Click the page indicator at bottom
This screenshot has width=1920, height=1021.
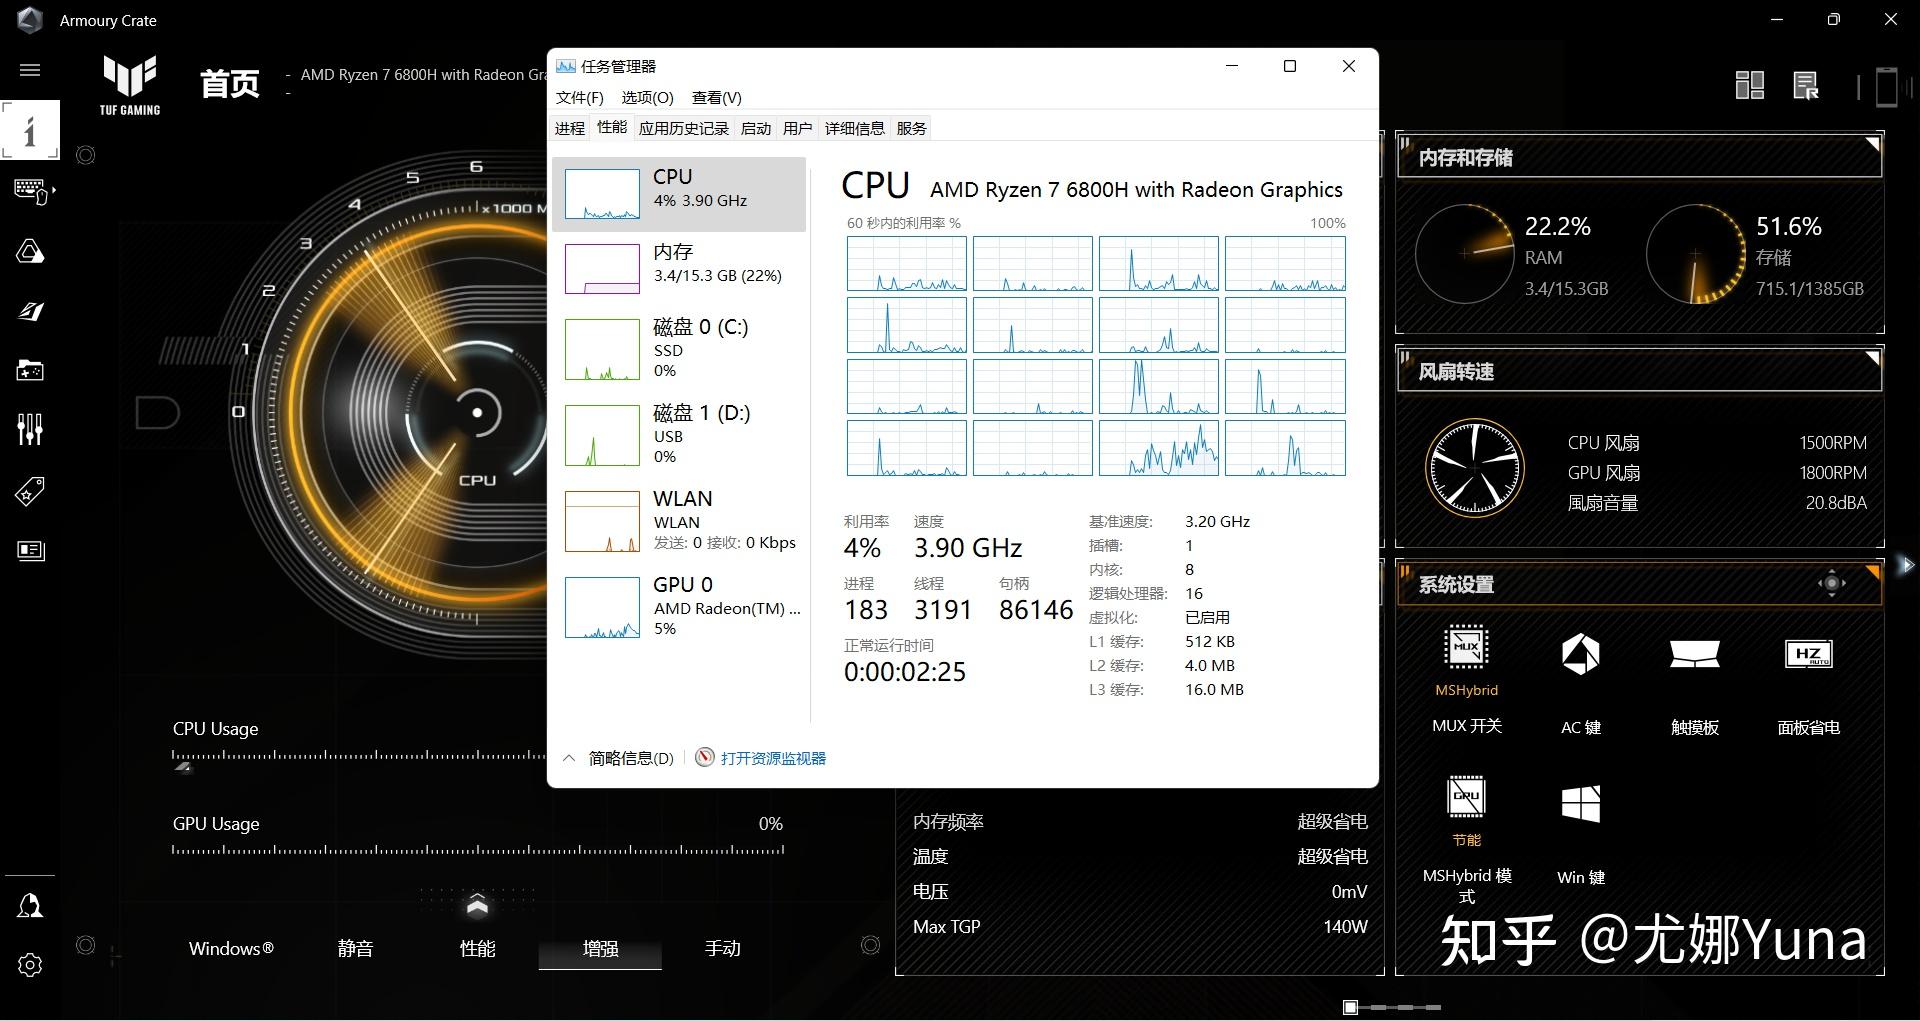point(1393,1007)
